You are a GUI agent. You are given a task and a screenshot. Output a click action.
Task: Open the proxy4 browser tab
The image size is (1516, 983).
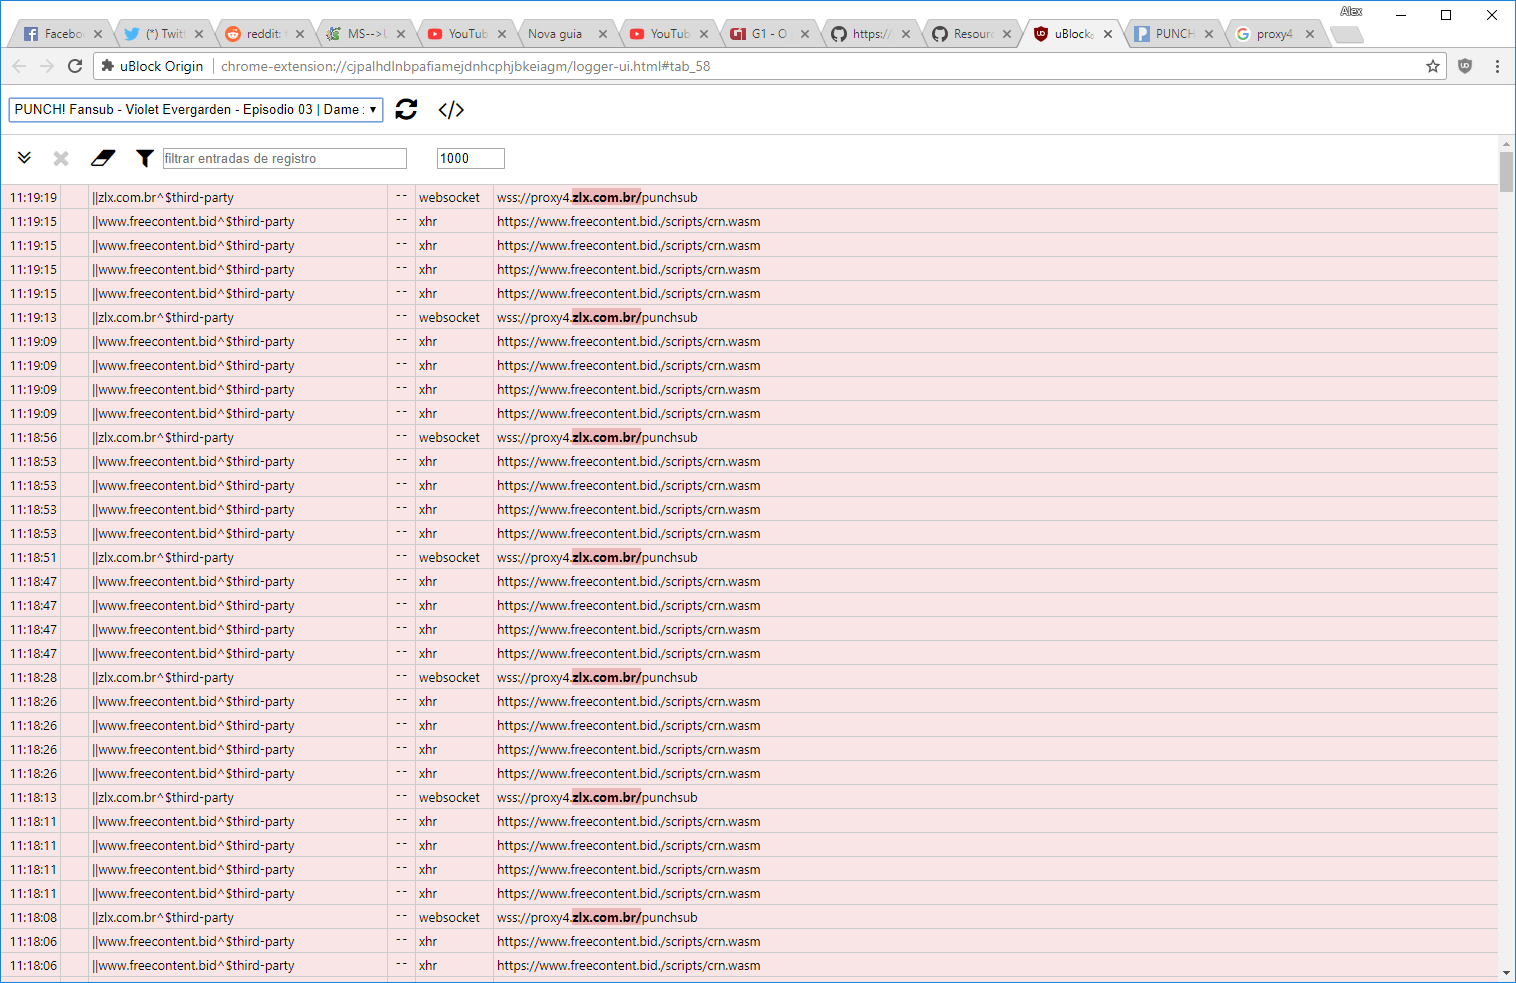click(1272, 33)
